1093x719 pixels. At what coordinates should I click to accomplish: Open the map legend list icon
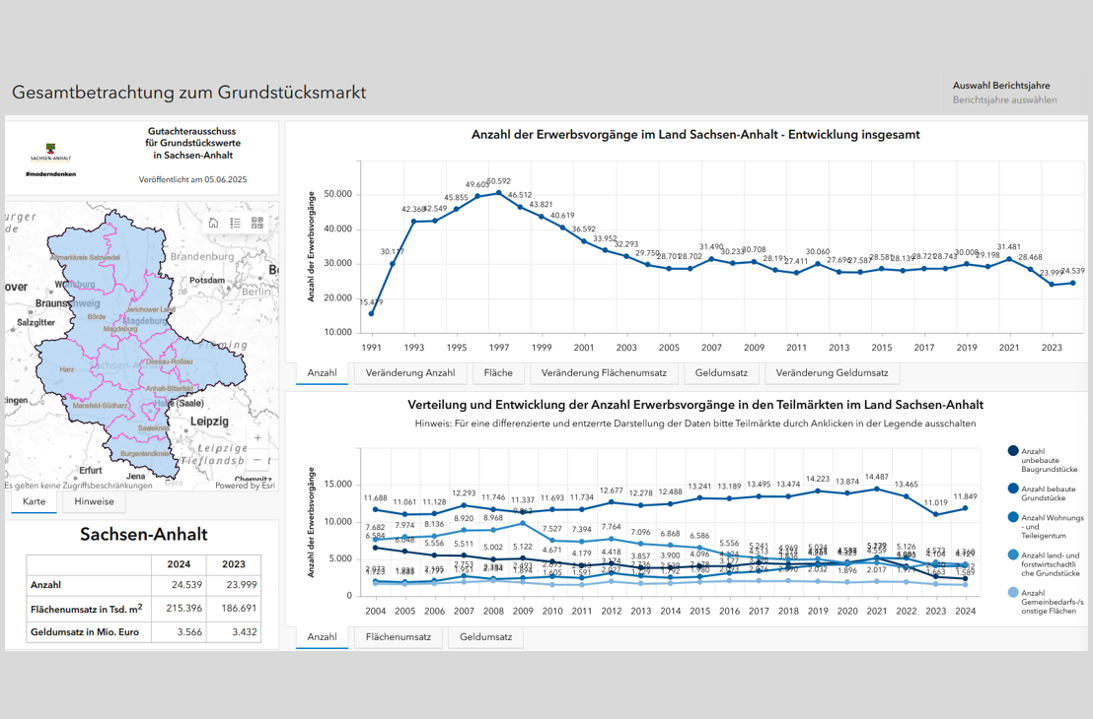[235, 223]
